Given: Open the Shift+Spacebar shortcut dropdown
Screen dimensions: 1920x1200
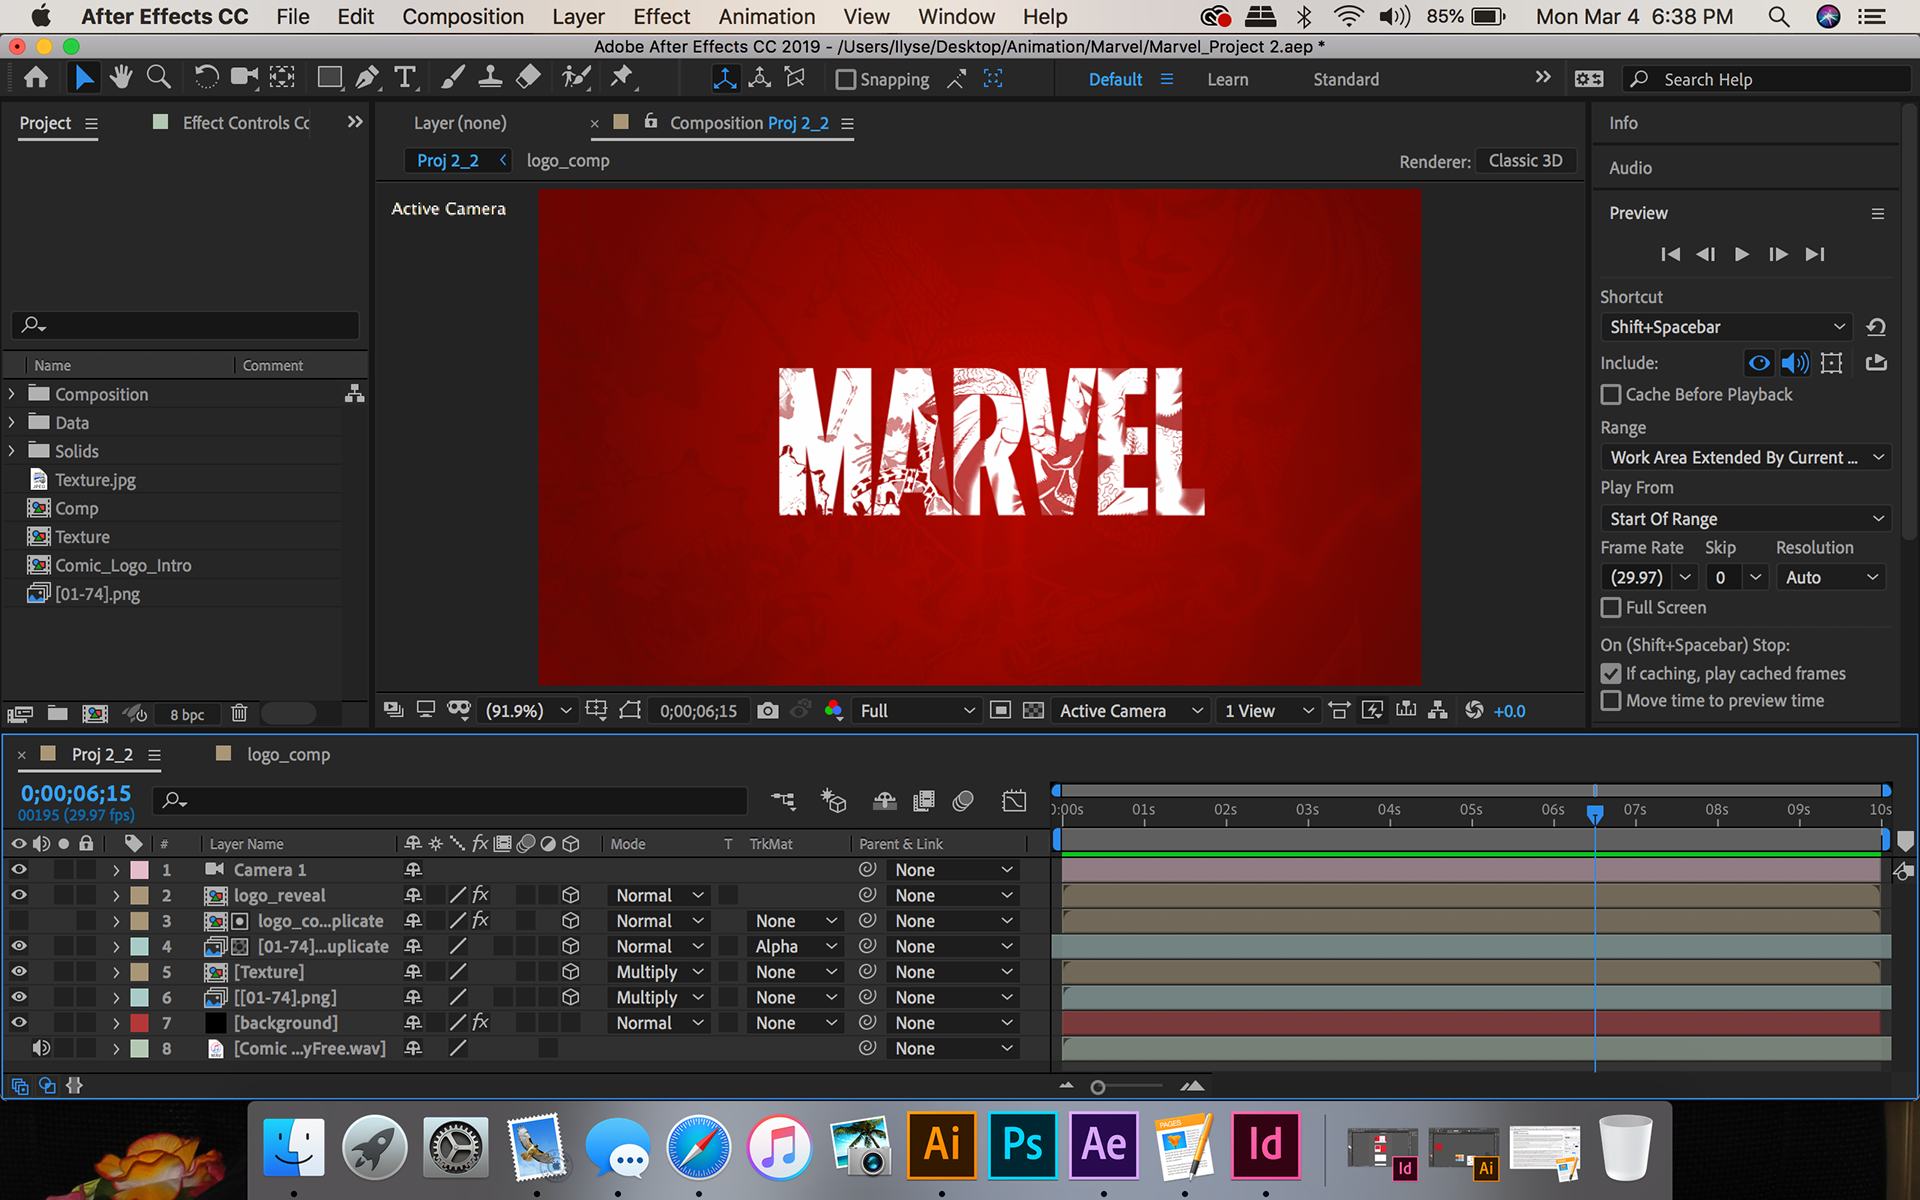Looking at the screenshot, I should click(1726, 327).
